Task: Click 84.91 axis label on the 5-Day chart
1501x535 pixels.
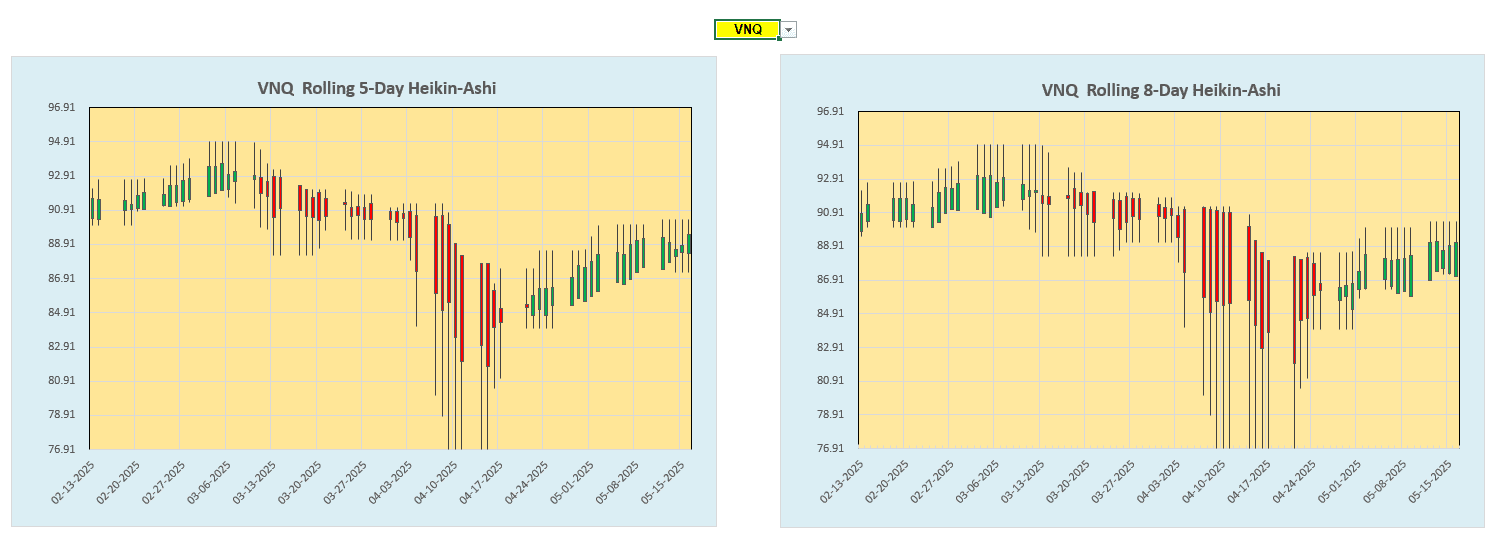Action: point(62,312)
